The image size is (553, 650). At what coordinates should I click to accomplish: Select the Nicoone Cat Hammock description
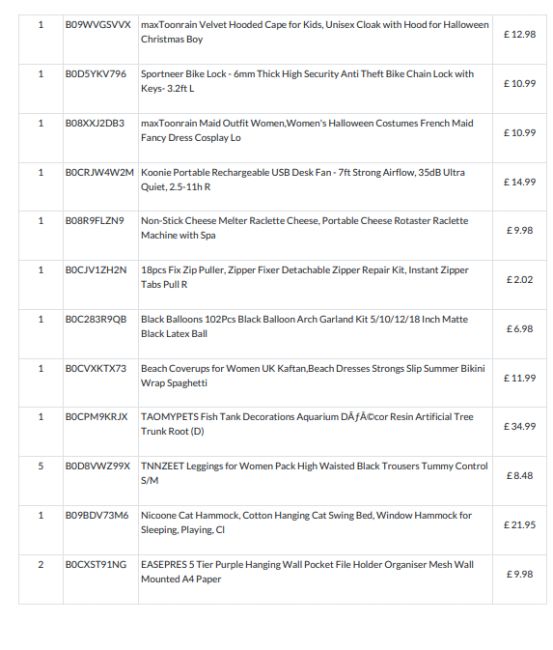tap(306, 523)
